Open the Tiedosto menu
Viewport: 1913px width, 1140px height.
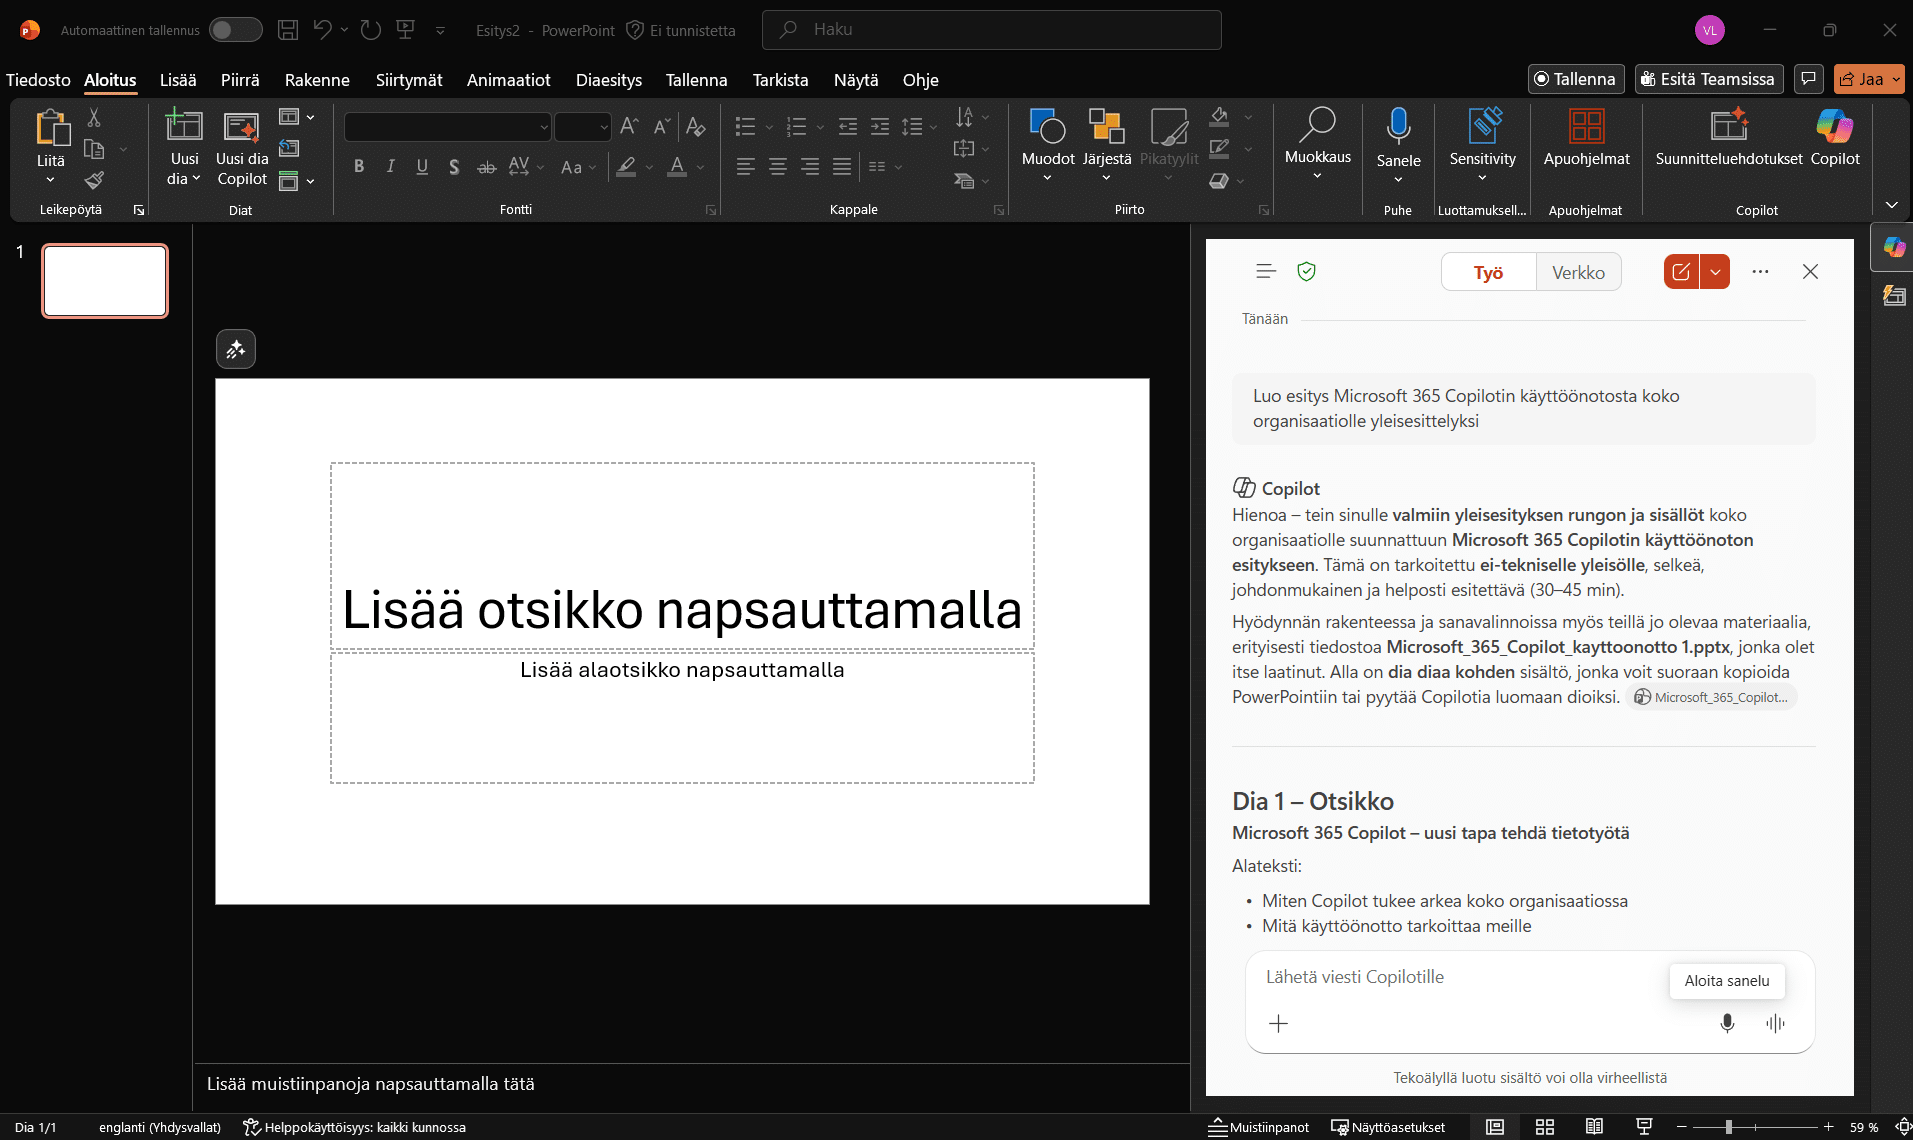pos(38,80)
